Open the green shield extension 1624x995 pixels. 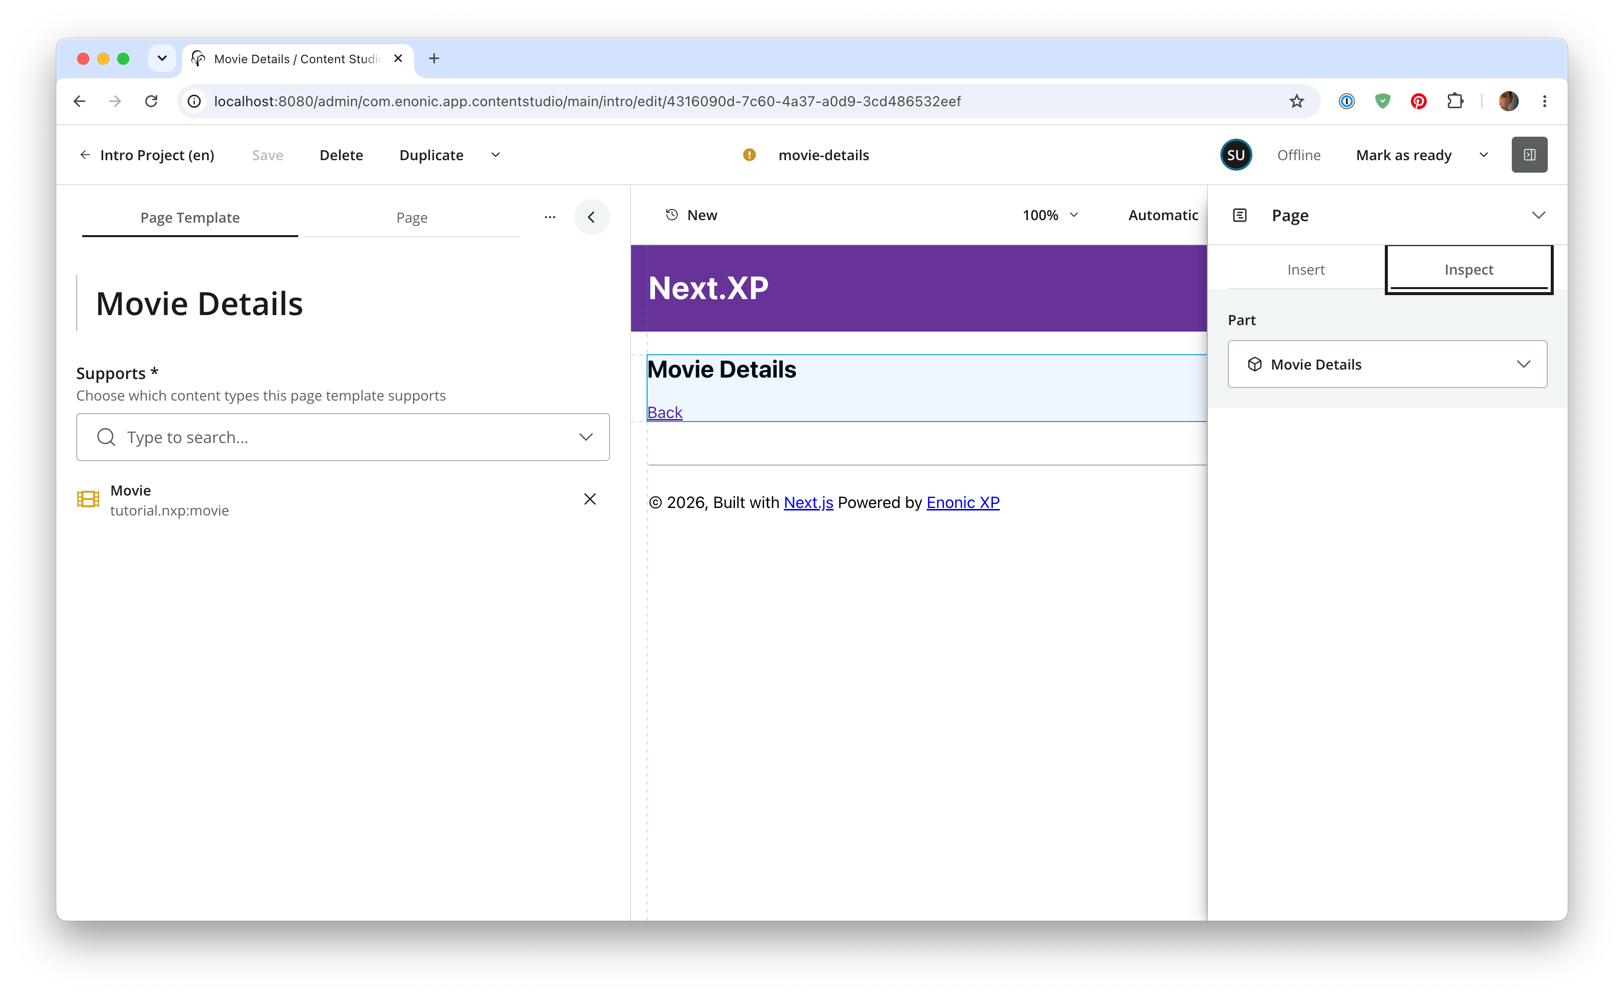(1383, 101)
